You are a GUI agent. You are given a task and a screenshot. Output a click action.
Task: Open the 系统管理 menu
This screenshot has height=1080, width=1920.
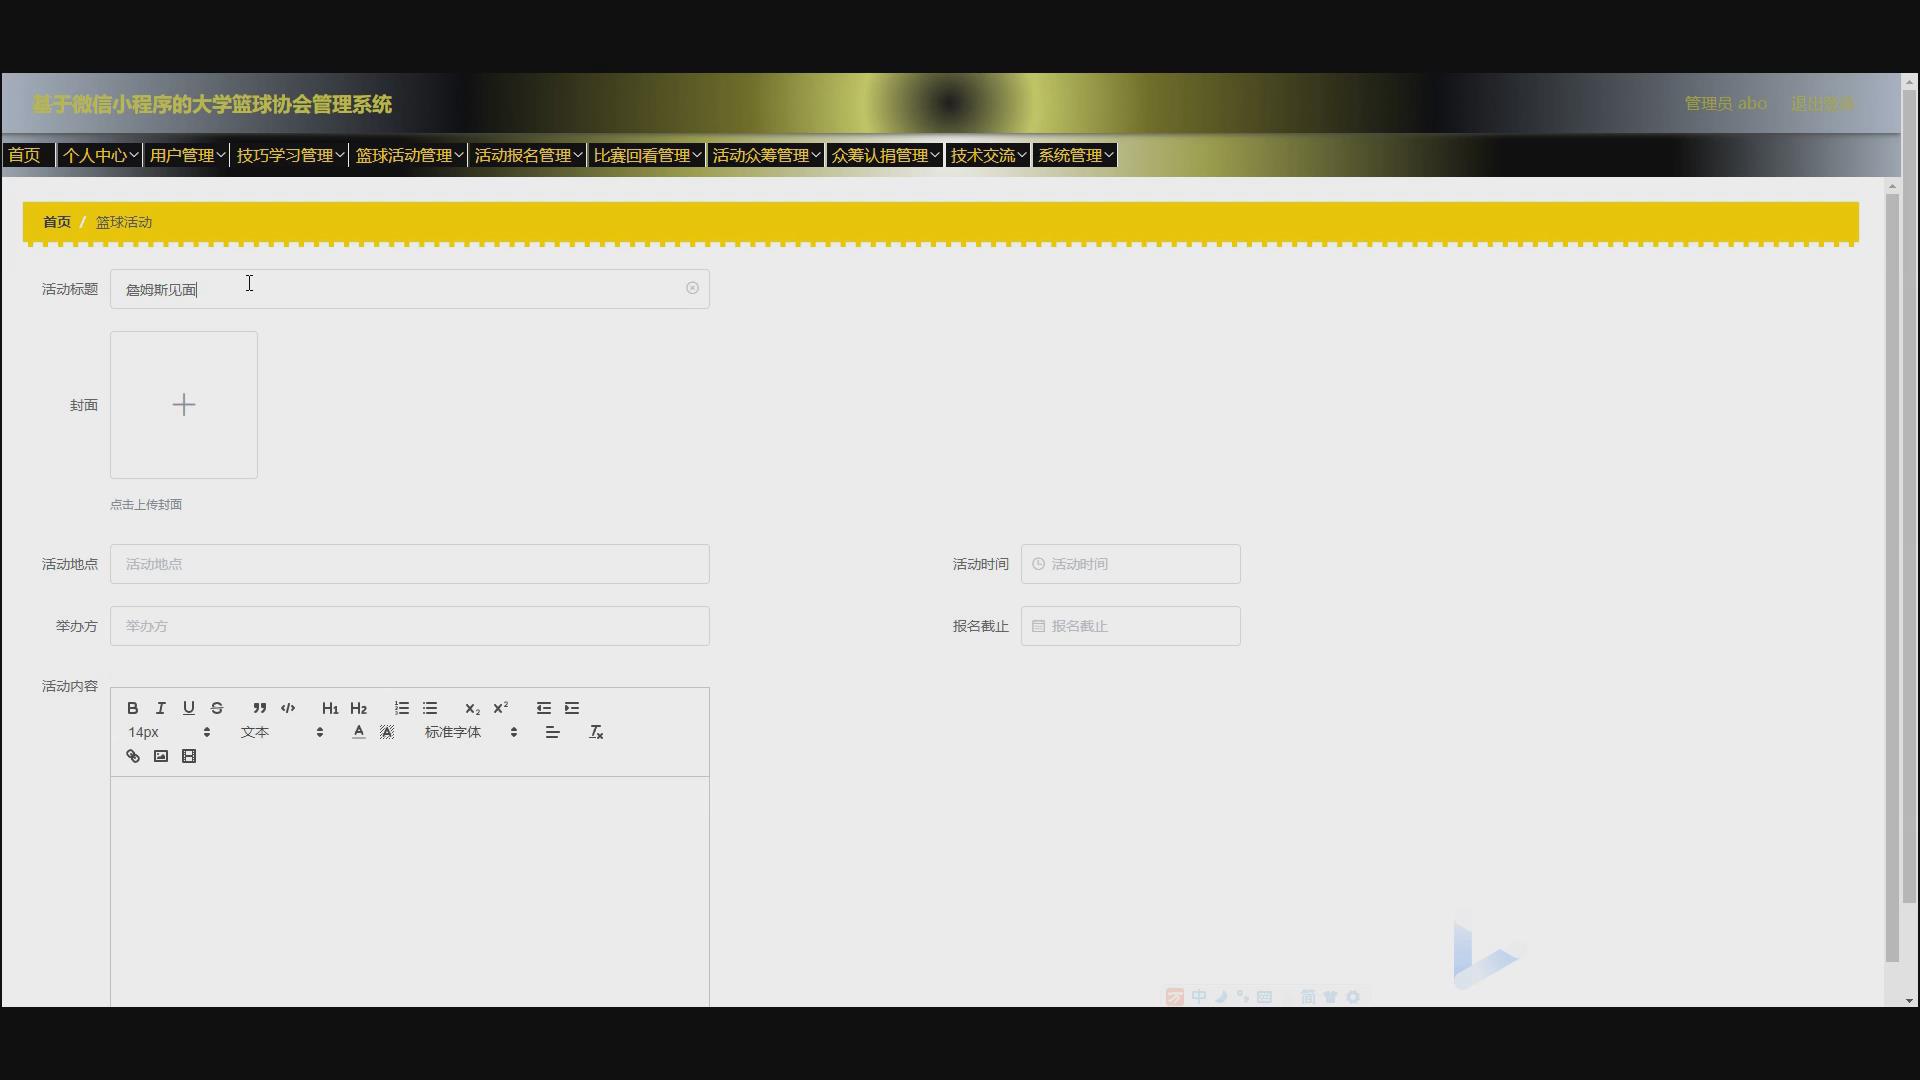(1075, 156)
